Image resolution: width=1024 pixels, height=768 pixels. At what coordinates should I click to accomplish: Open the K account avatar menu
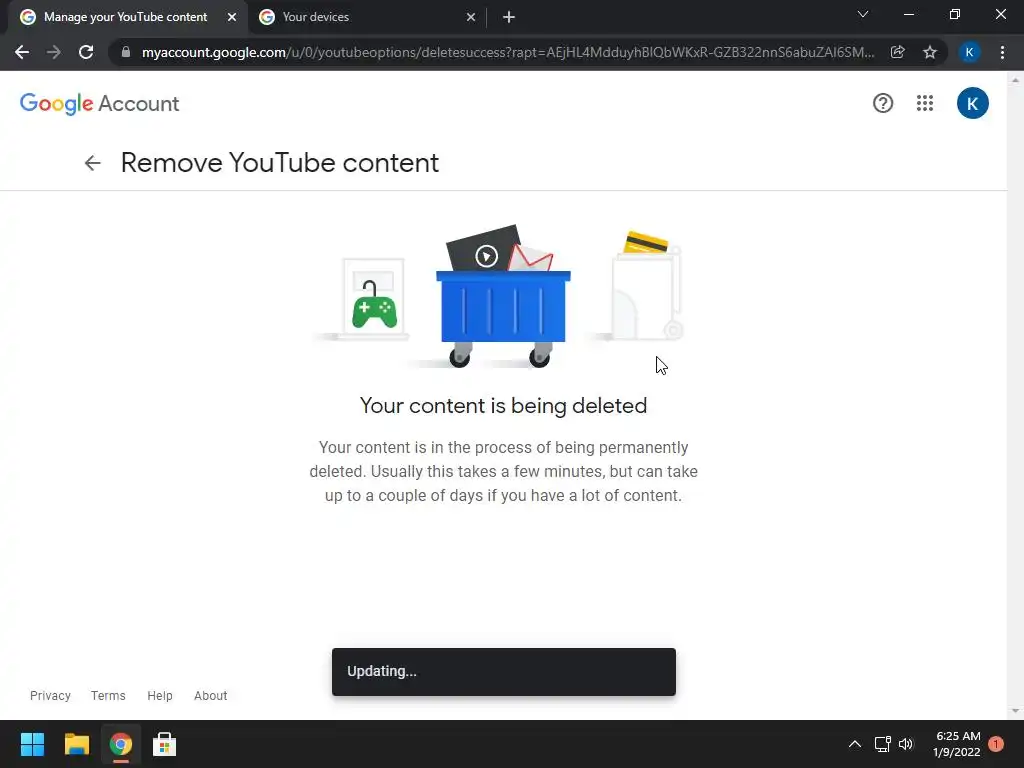[972, 103]
